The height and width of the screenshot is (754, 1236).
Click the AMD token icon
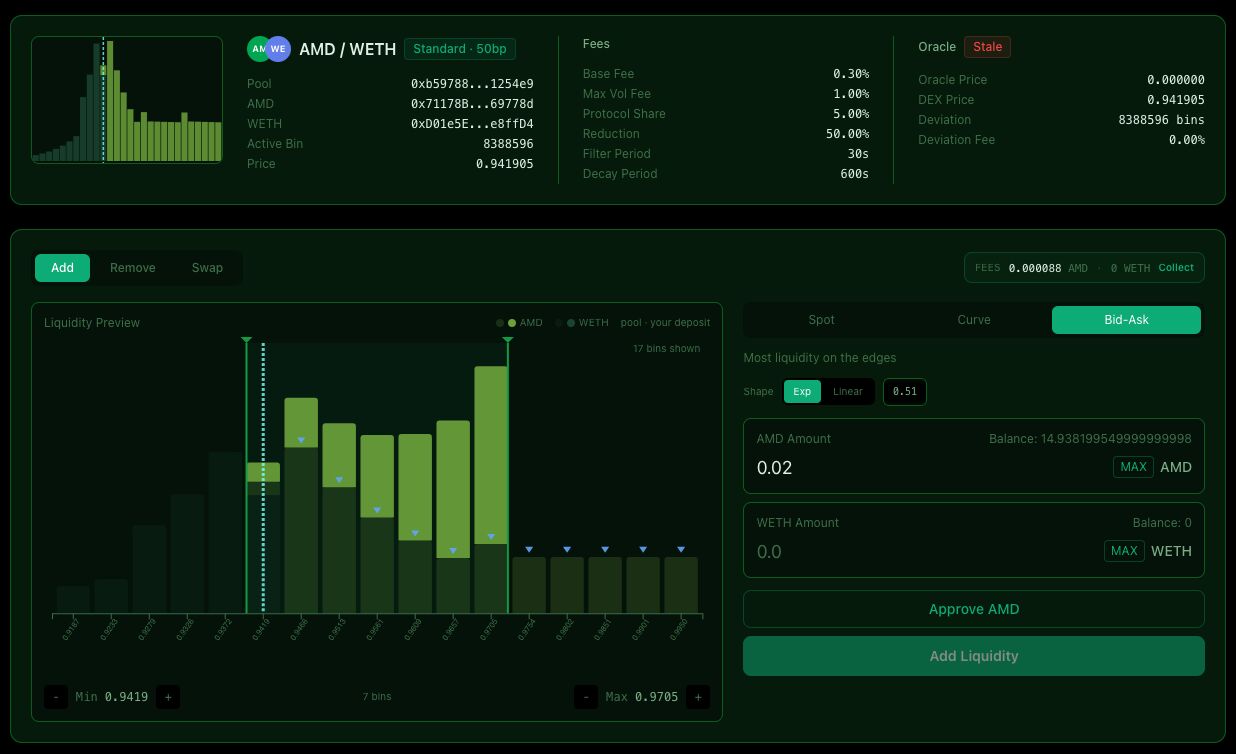(x=257, y=49)
